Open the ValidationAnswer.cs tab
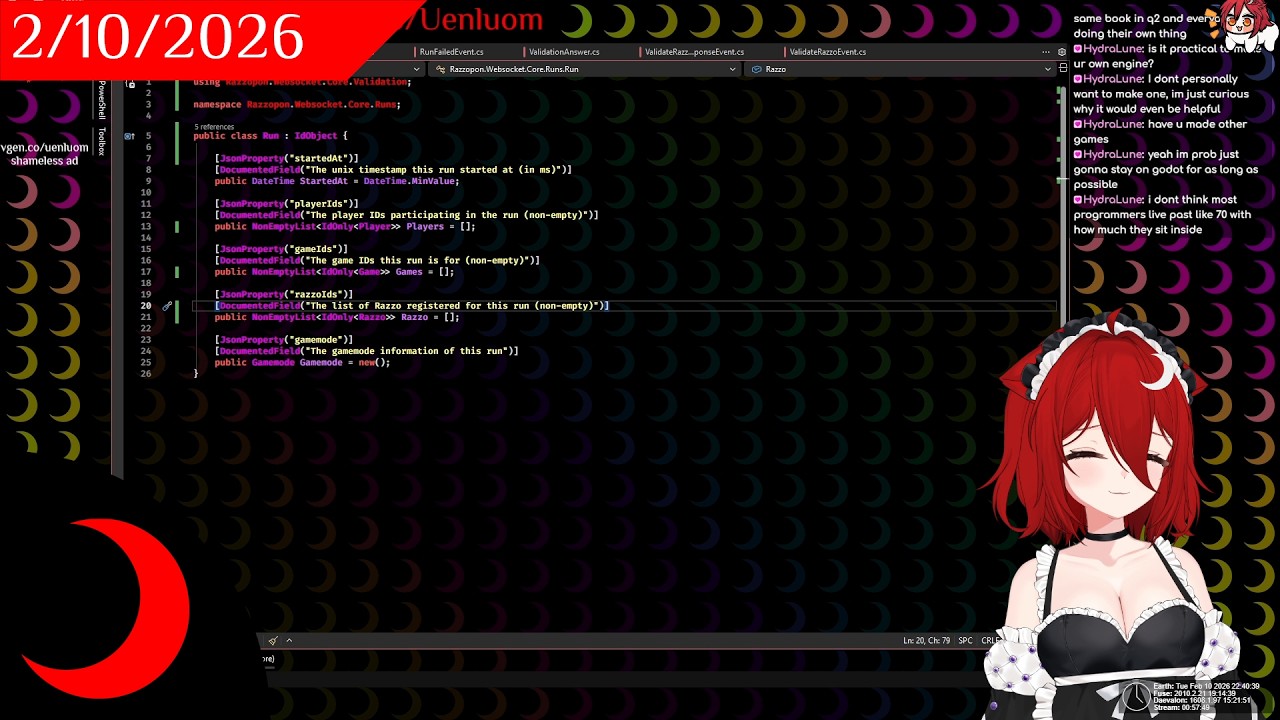Image resolution: width=1280 pixels, height=720 pixels. pos(564,52)
